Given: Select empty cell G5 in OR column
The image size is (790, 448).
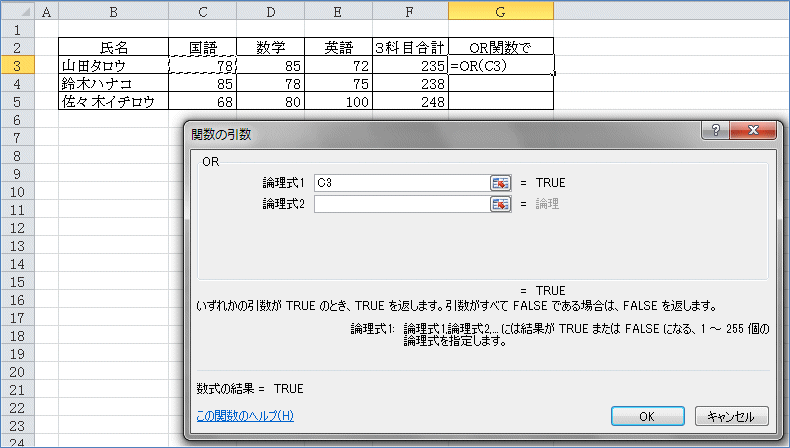Looking at the screenshot, I should point(501,102).
